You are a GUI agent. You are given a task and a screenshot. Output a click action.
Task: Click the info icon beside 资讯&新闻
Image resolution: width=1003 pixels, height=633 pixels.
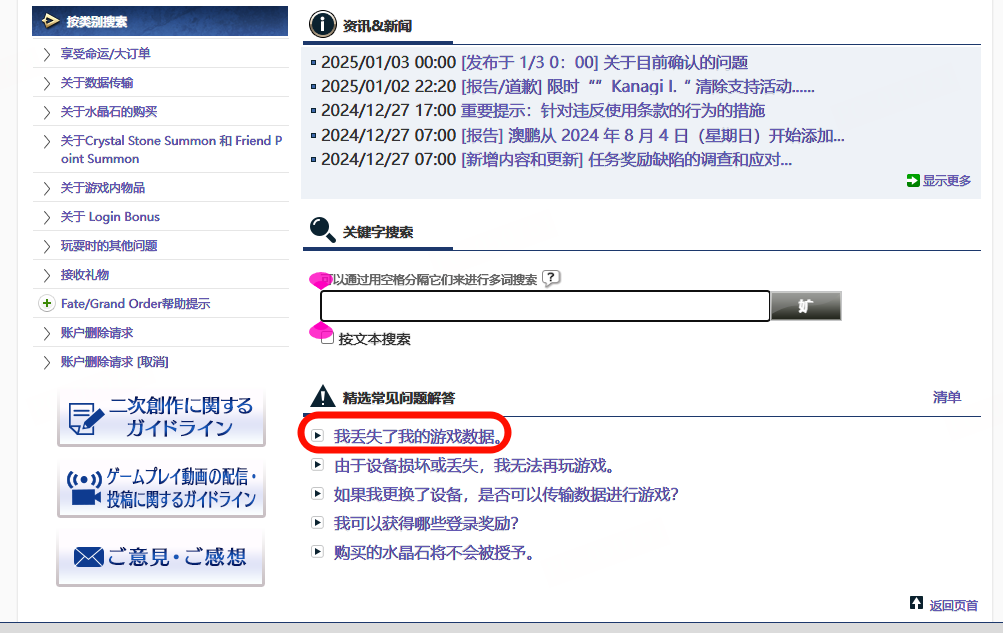tap(322, 24)
